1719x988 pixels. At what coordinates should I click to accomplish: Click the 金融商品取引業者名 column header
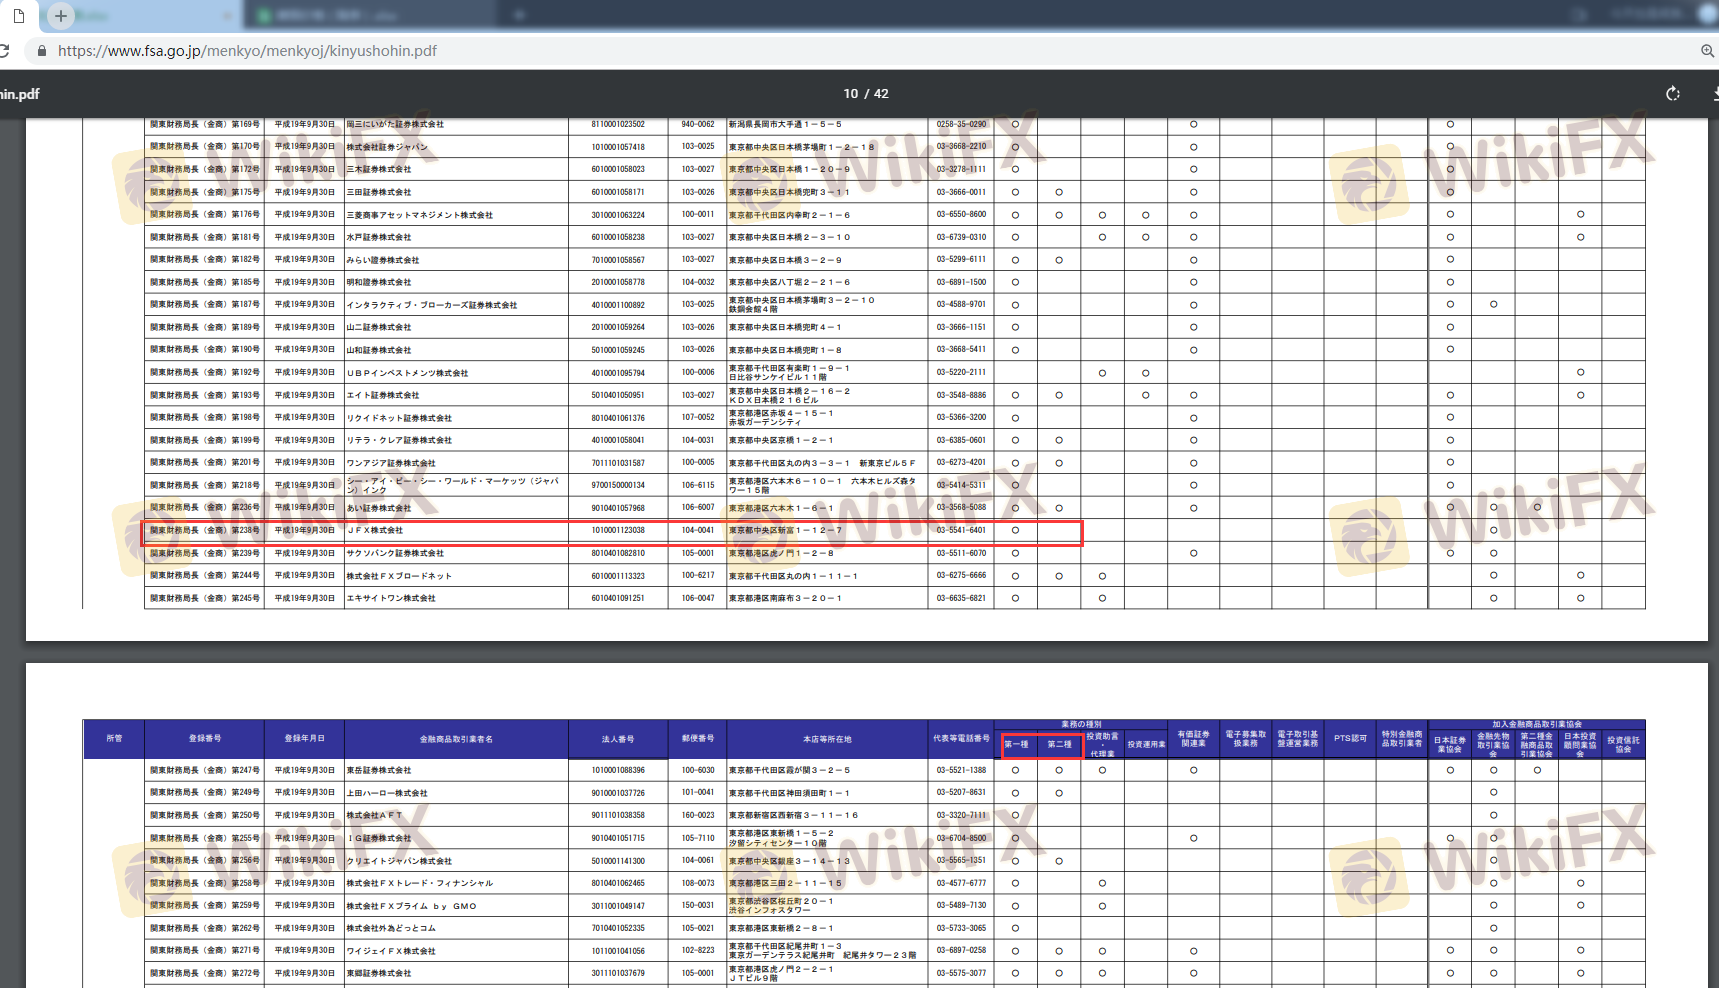point(456,739)
